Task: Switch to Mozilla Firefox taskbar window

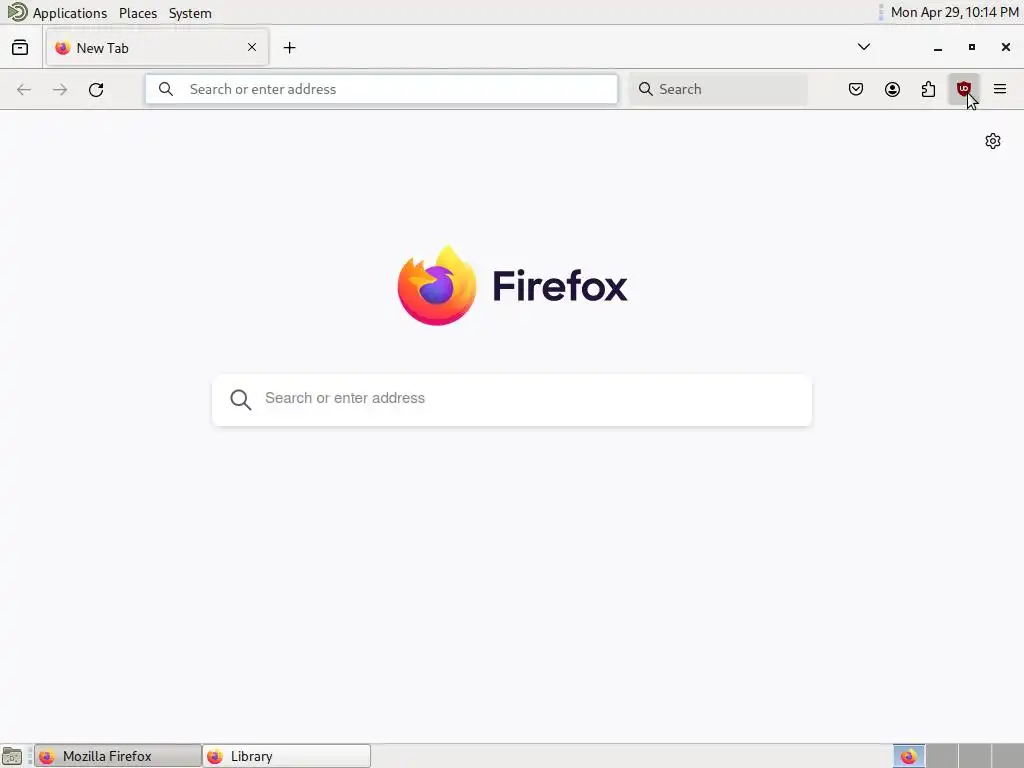Action: (x=118, y=756)
